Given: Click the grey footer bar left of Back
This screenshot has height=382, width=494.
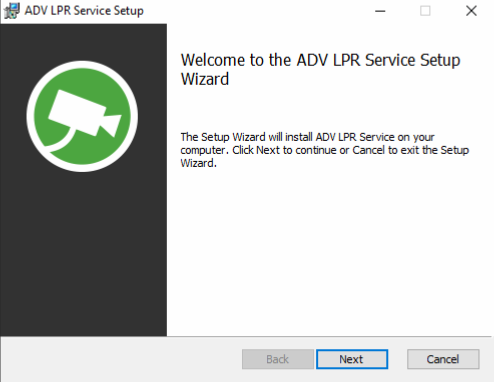Looking at the screenshot, I should click(x=120, y=359).
